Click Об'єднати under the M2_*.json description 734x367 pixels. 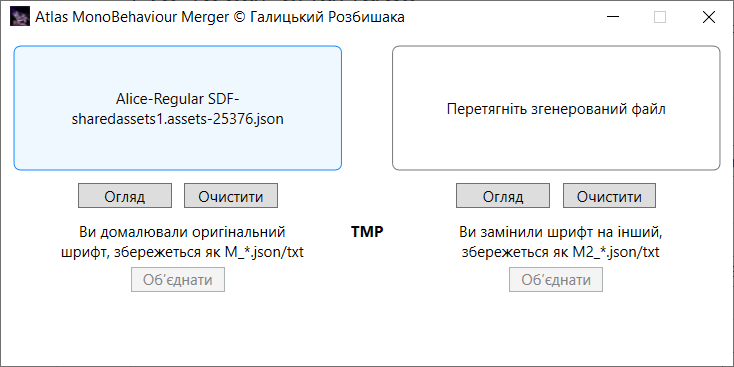(x=556, y=280)
